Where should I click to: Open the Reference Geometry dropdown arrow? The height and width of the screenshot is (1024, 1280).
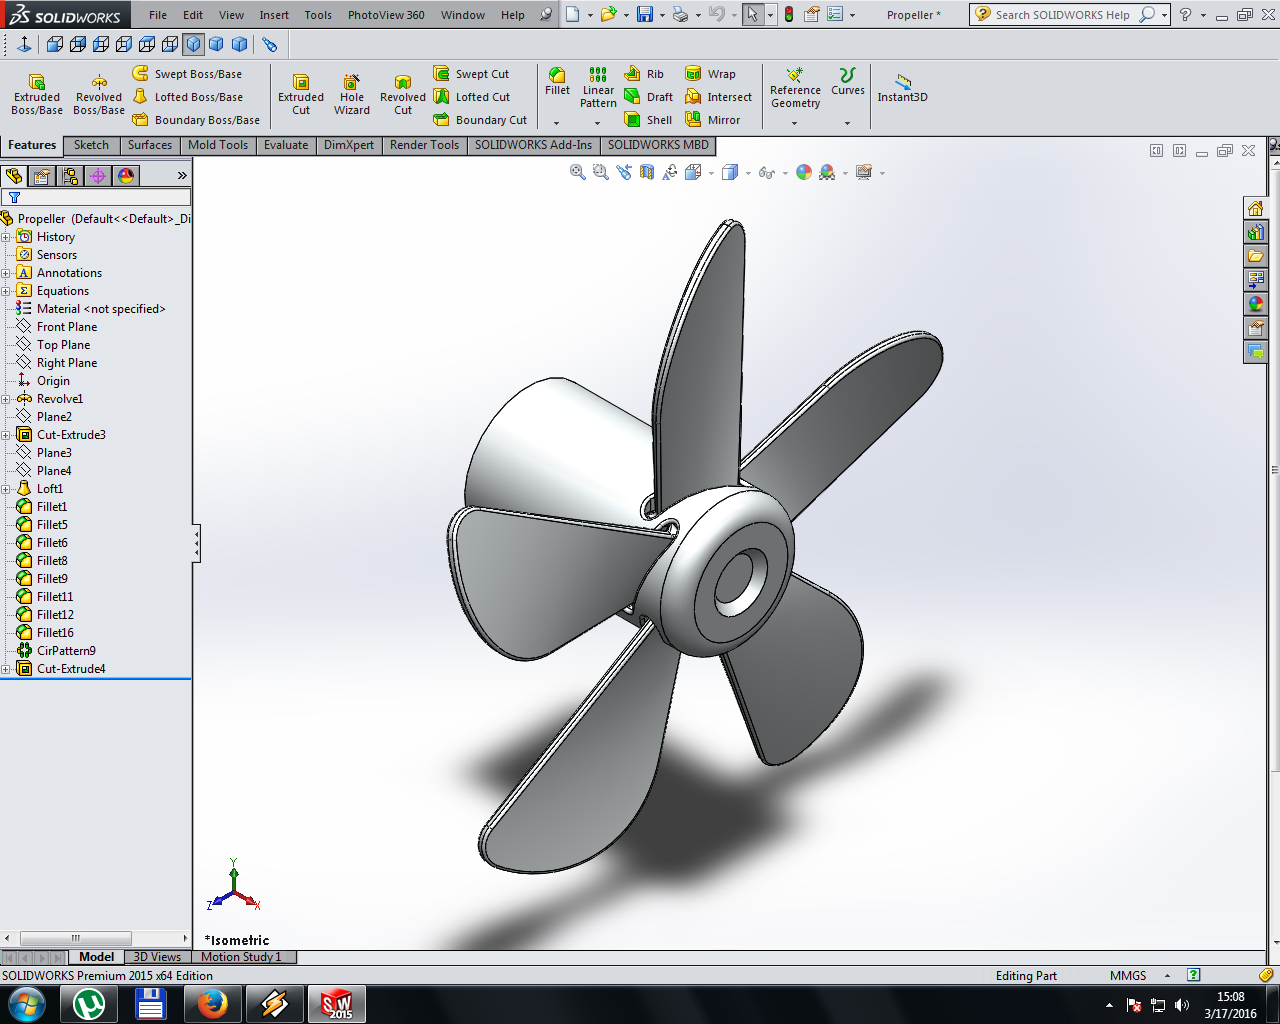tap(795, 123)
